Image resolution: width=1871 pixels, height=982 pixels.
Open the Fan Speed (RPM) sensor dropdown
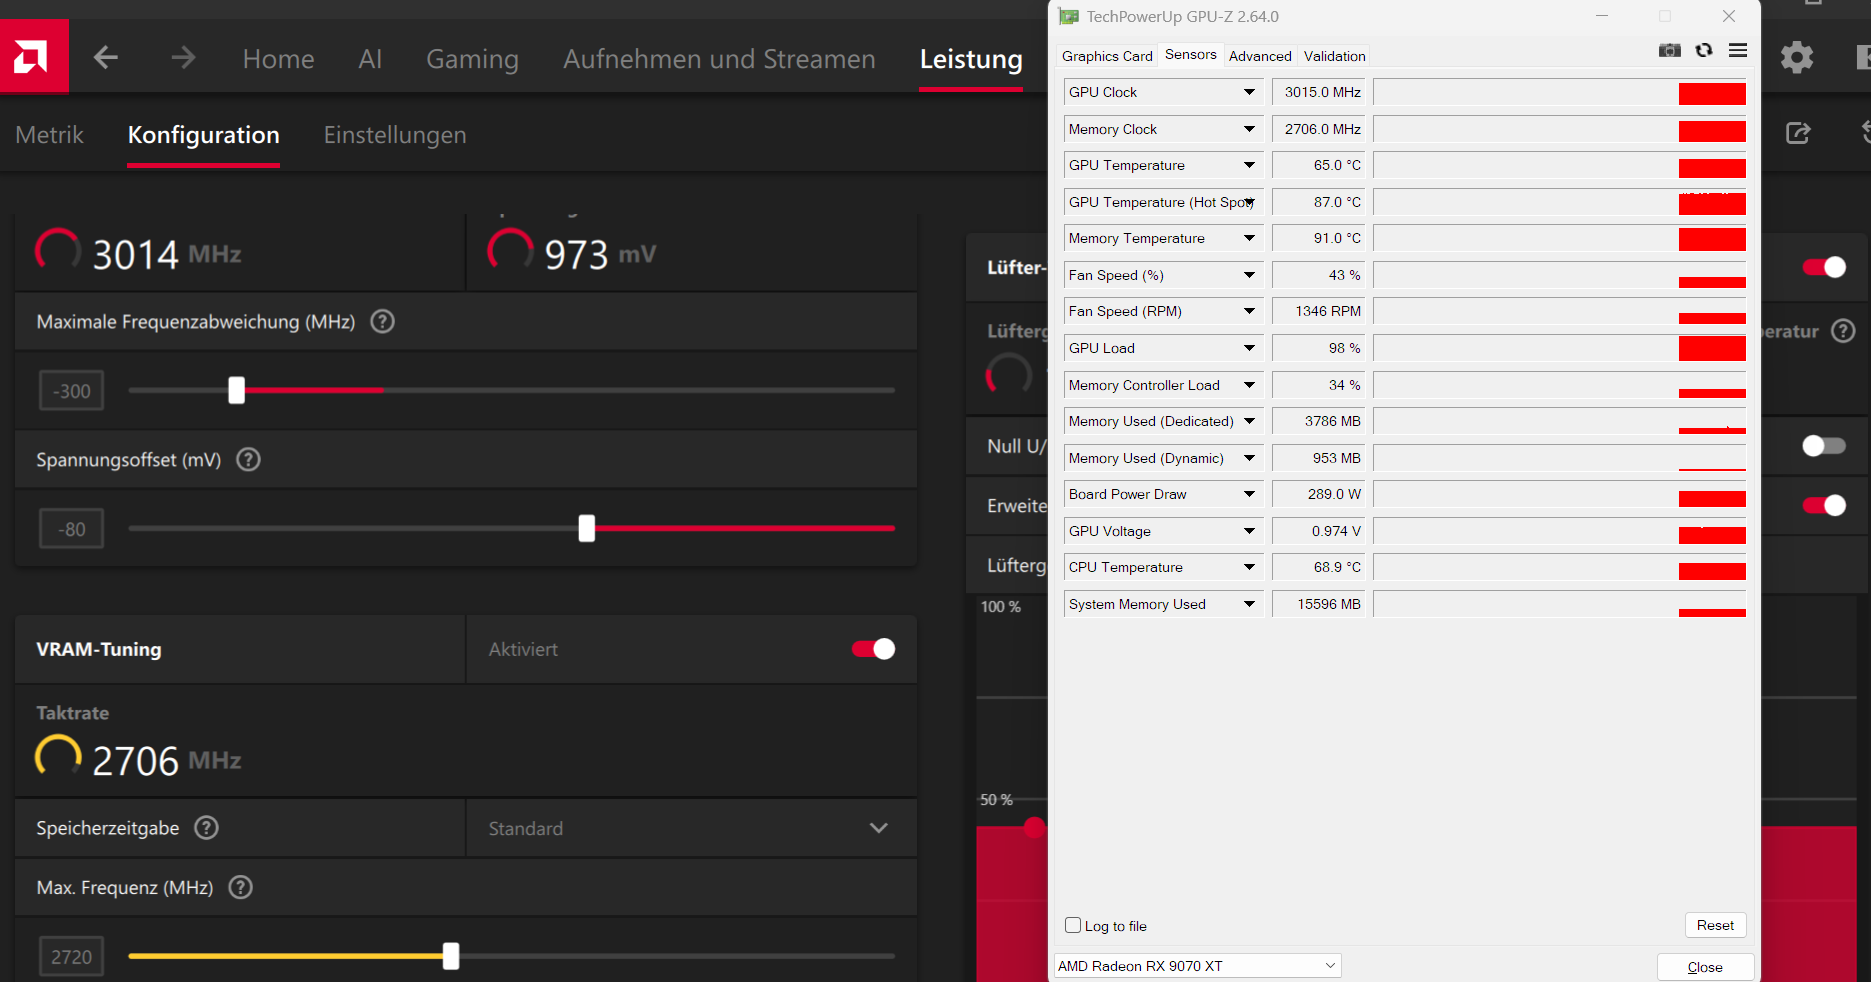pyautogui.click(x=1249, y=311)
